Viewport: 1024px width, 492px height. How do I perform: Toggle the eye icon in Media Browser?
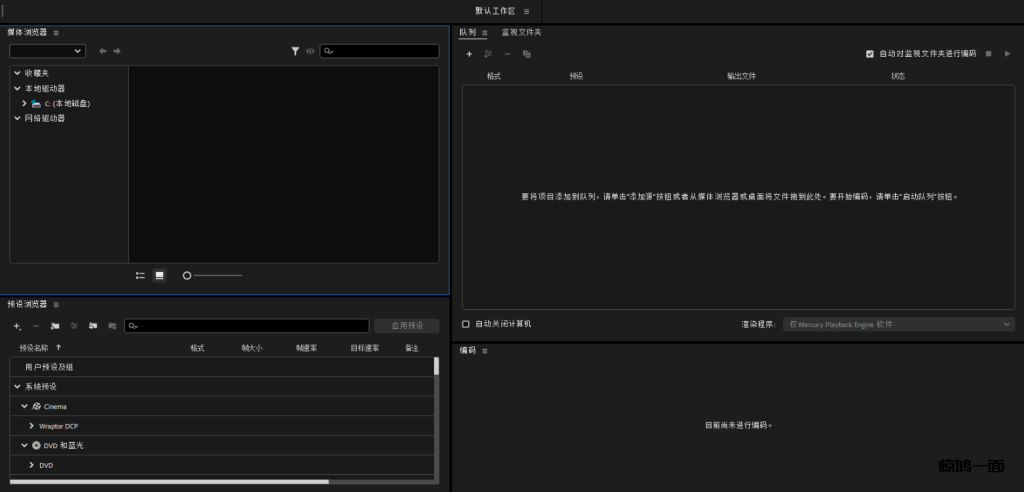(x=310, y=51)
